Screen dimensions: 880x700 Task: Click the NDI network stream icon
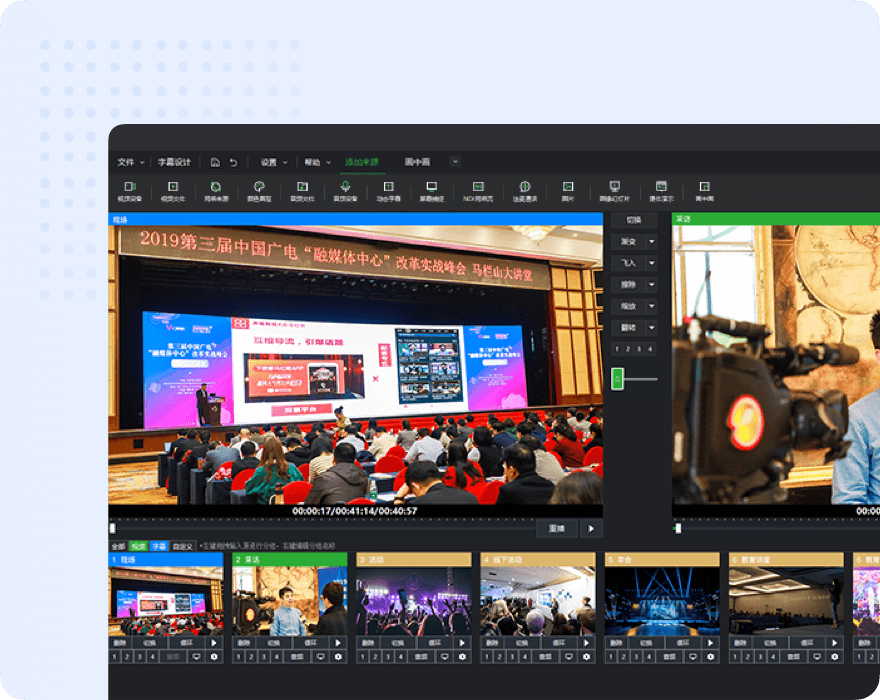tap(478, 190)
